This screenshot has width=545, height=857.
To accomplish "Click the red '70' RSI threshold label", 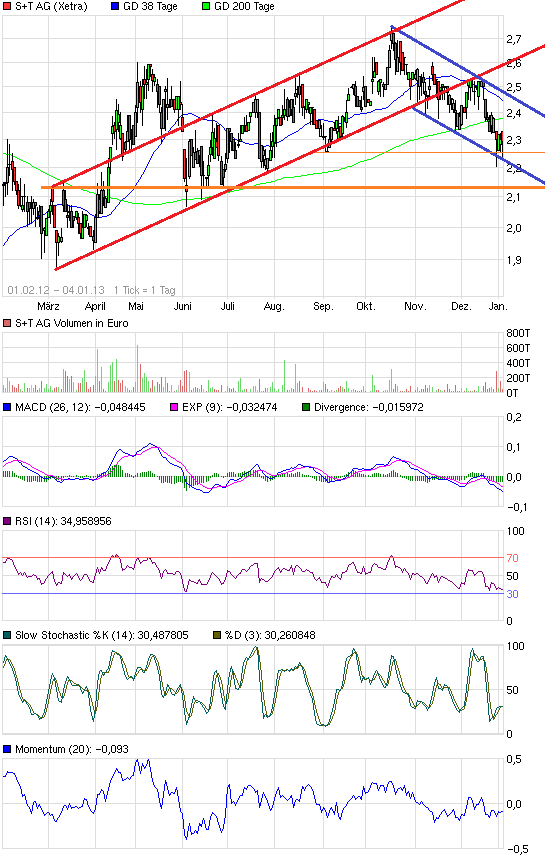I will pos(512,558).
